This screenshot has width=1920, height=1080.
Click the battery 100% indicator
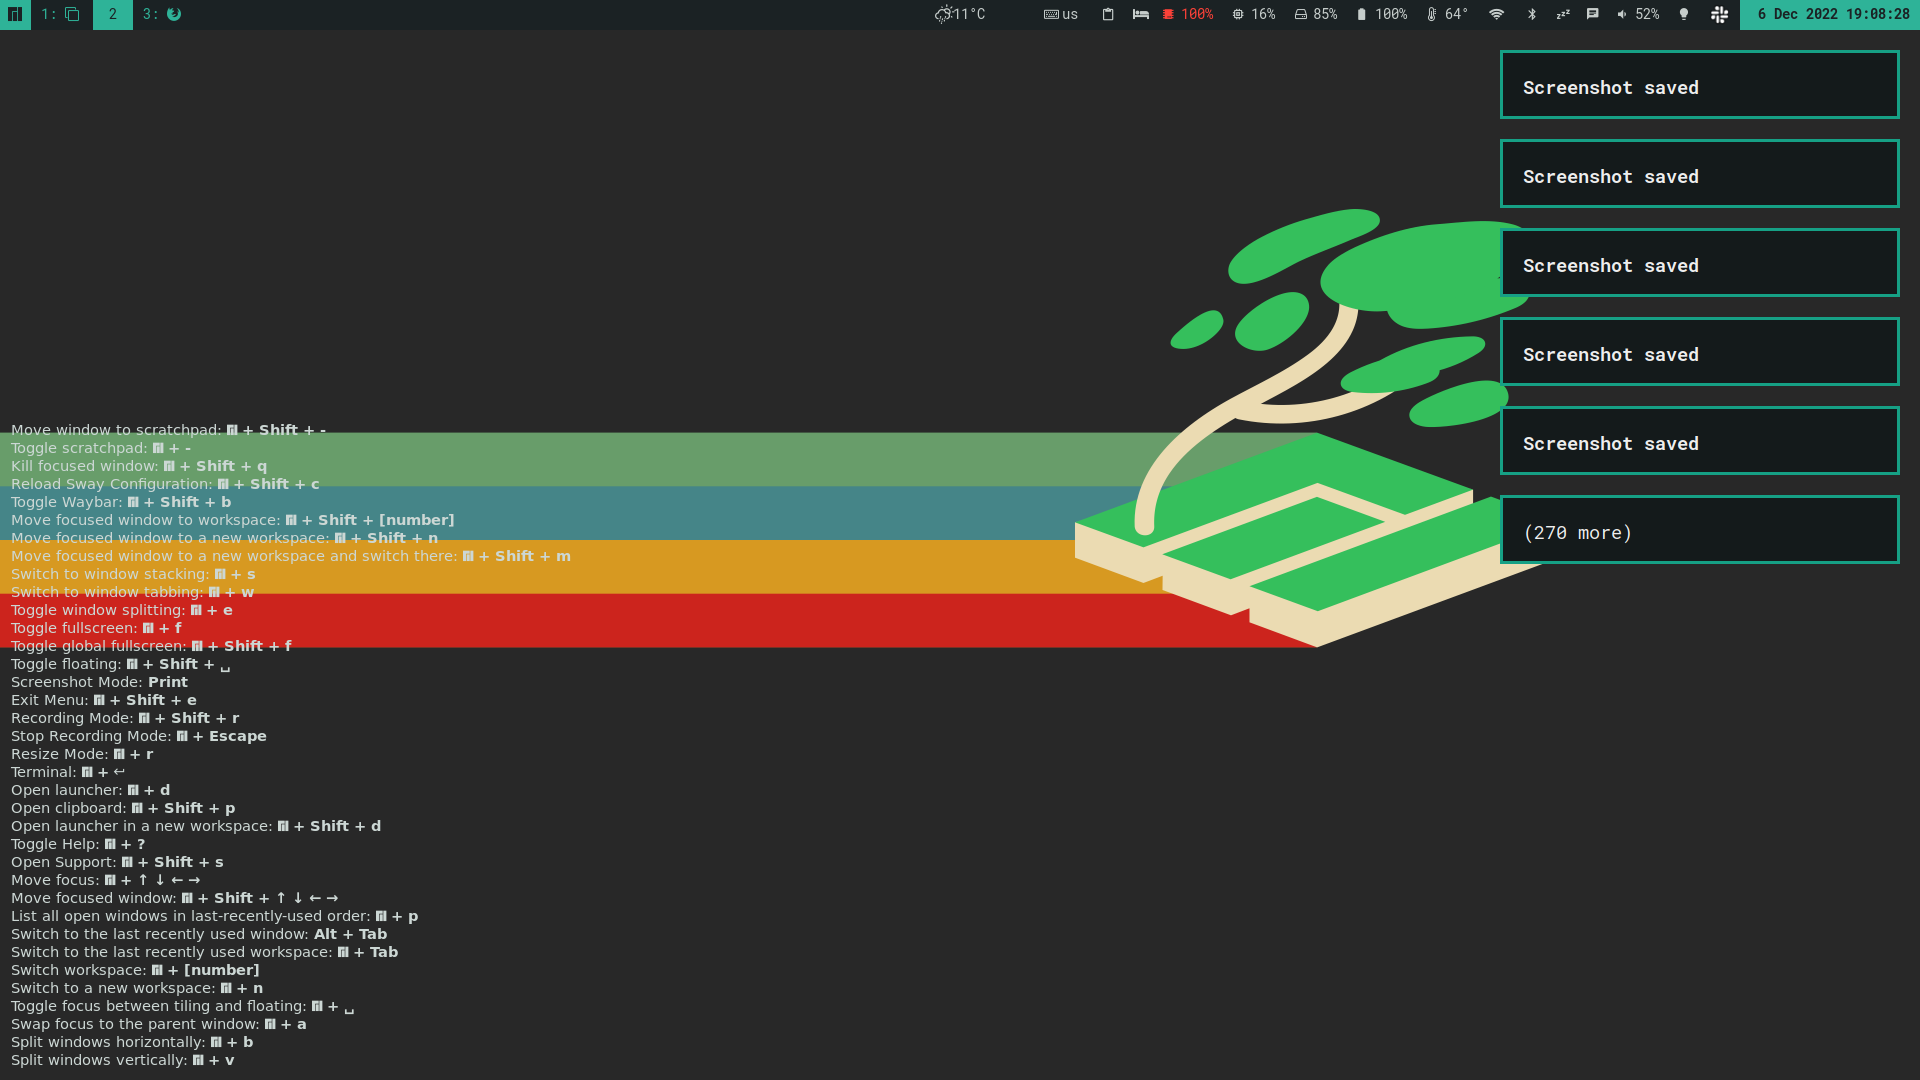[1382, 14]
